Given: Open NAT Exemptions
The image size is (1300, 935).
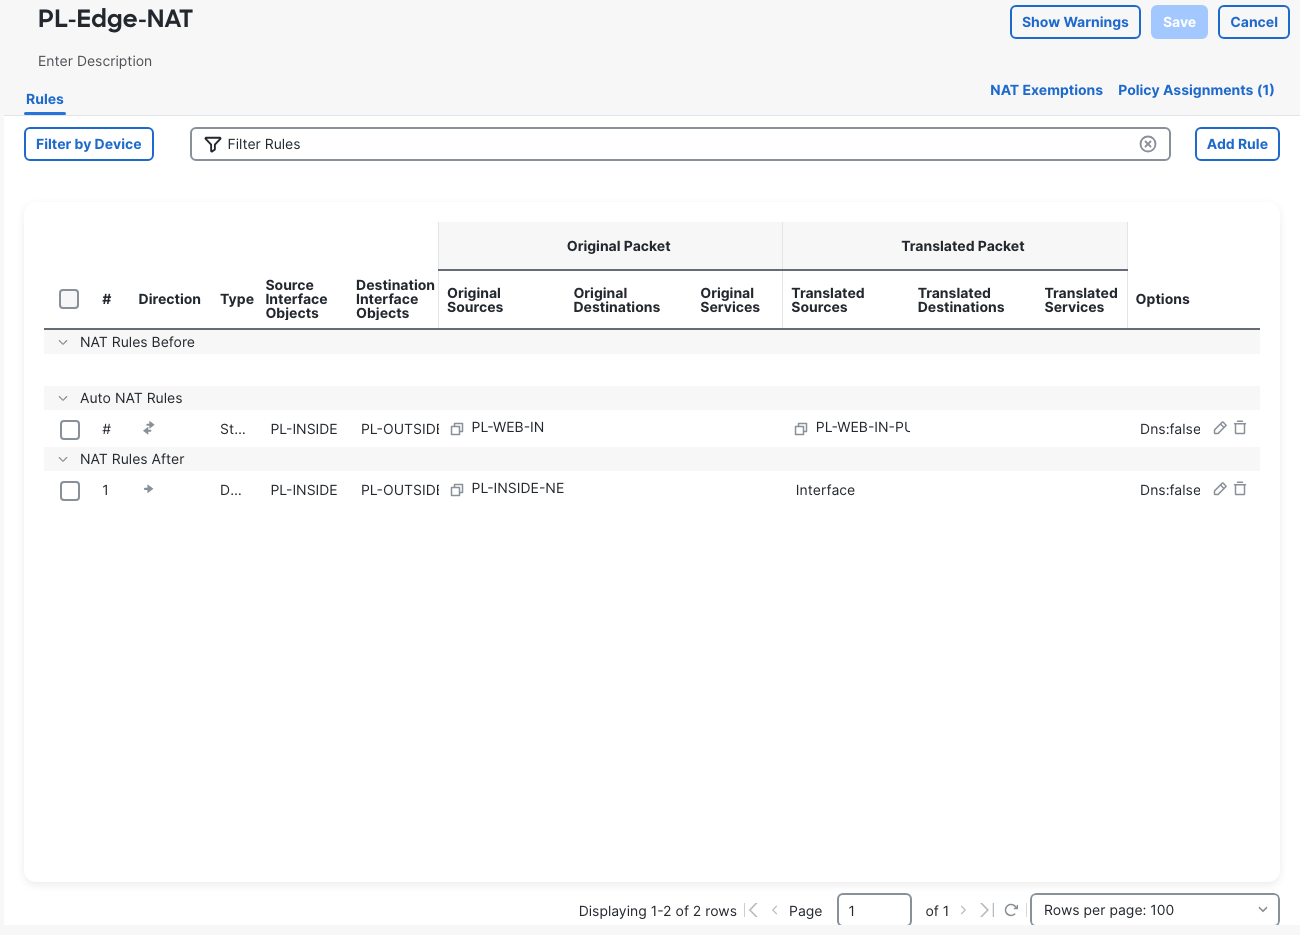Looking at the screenshot, I should 1046,90.
